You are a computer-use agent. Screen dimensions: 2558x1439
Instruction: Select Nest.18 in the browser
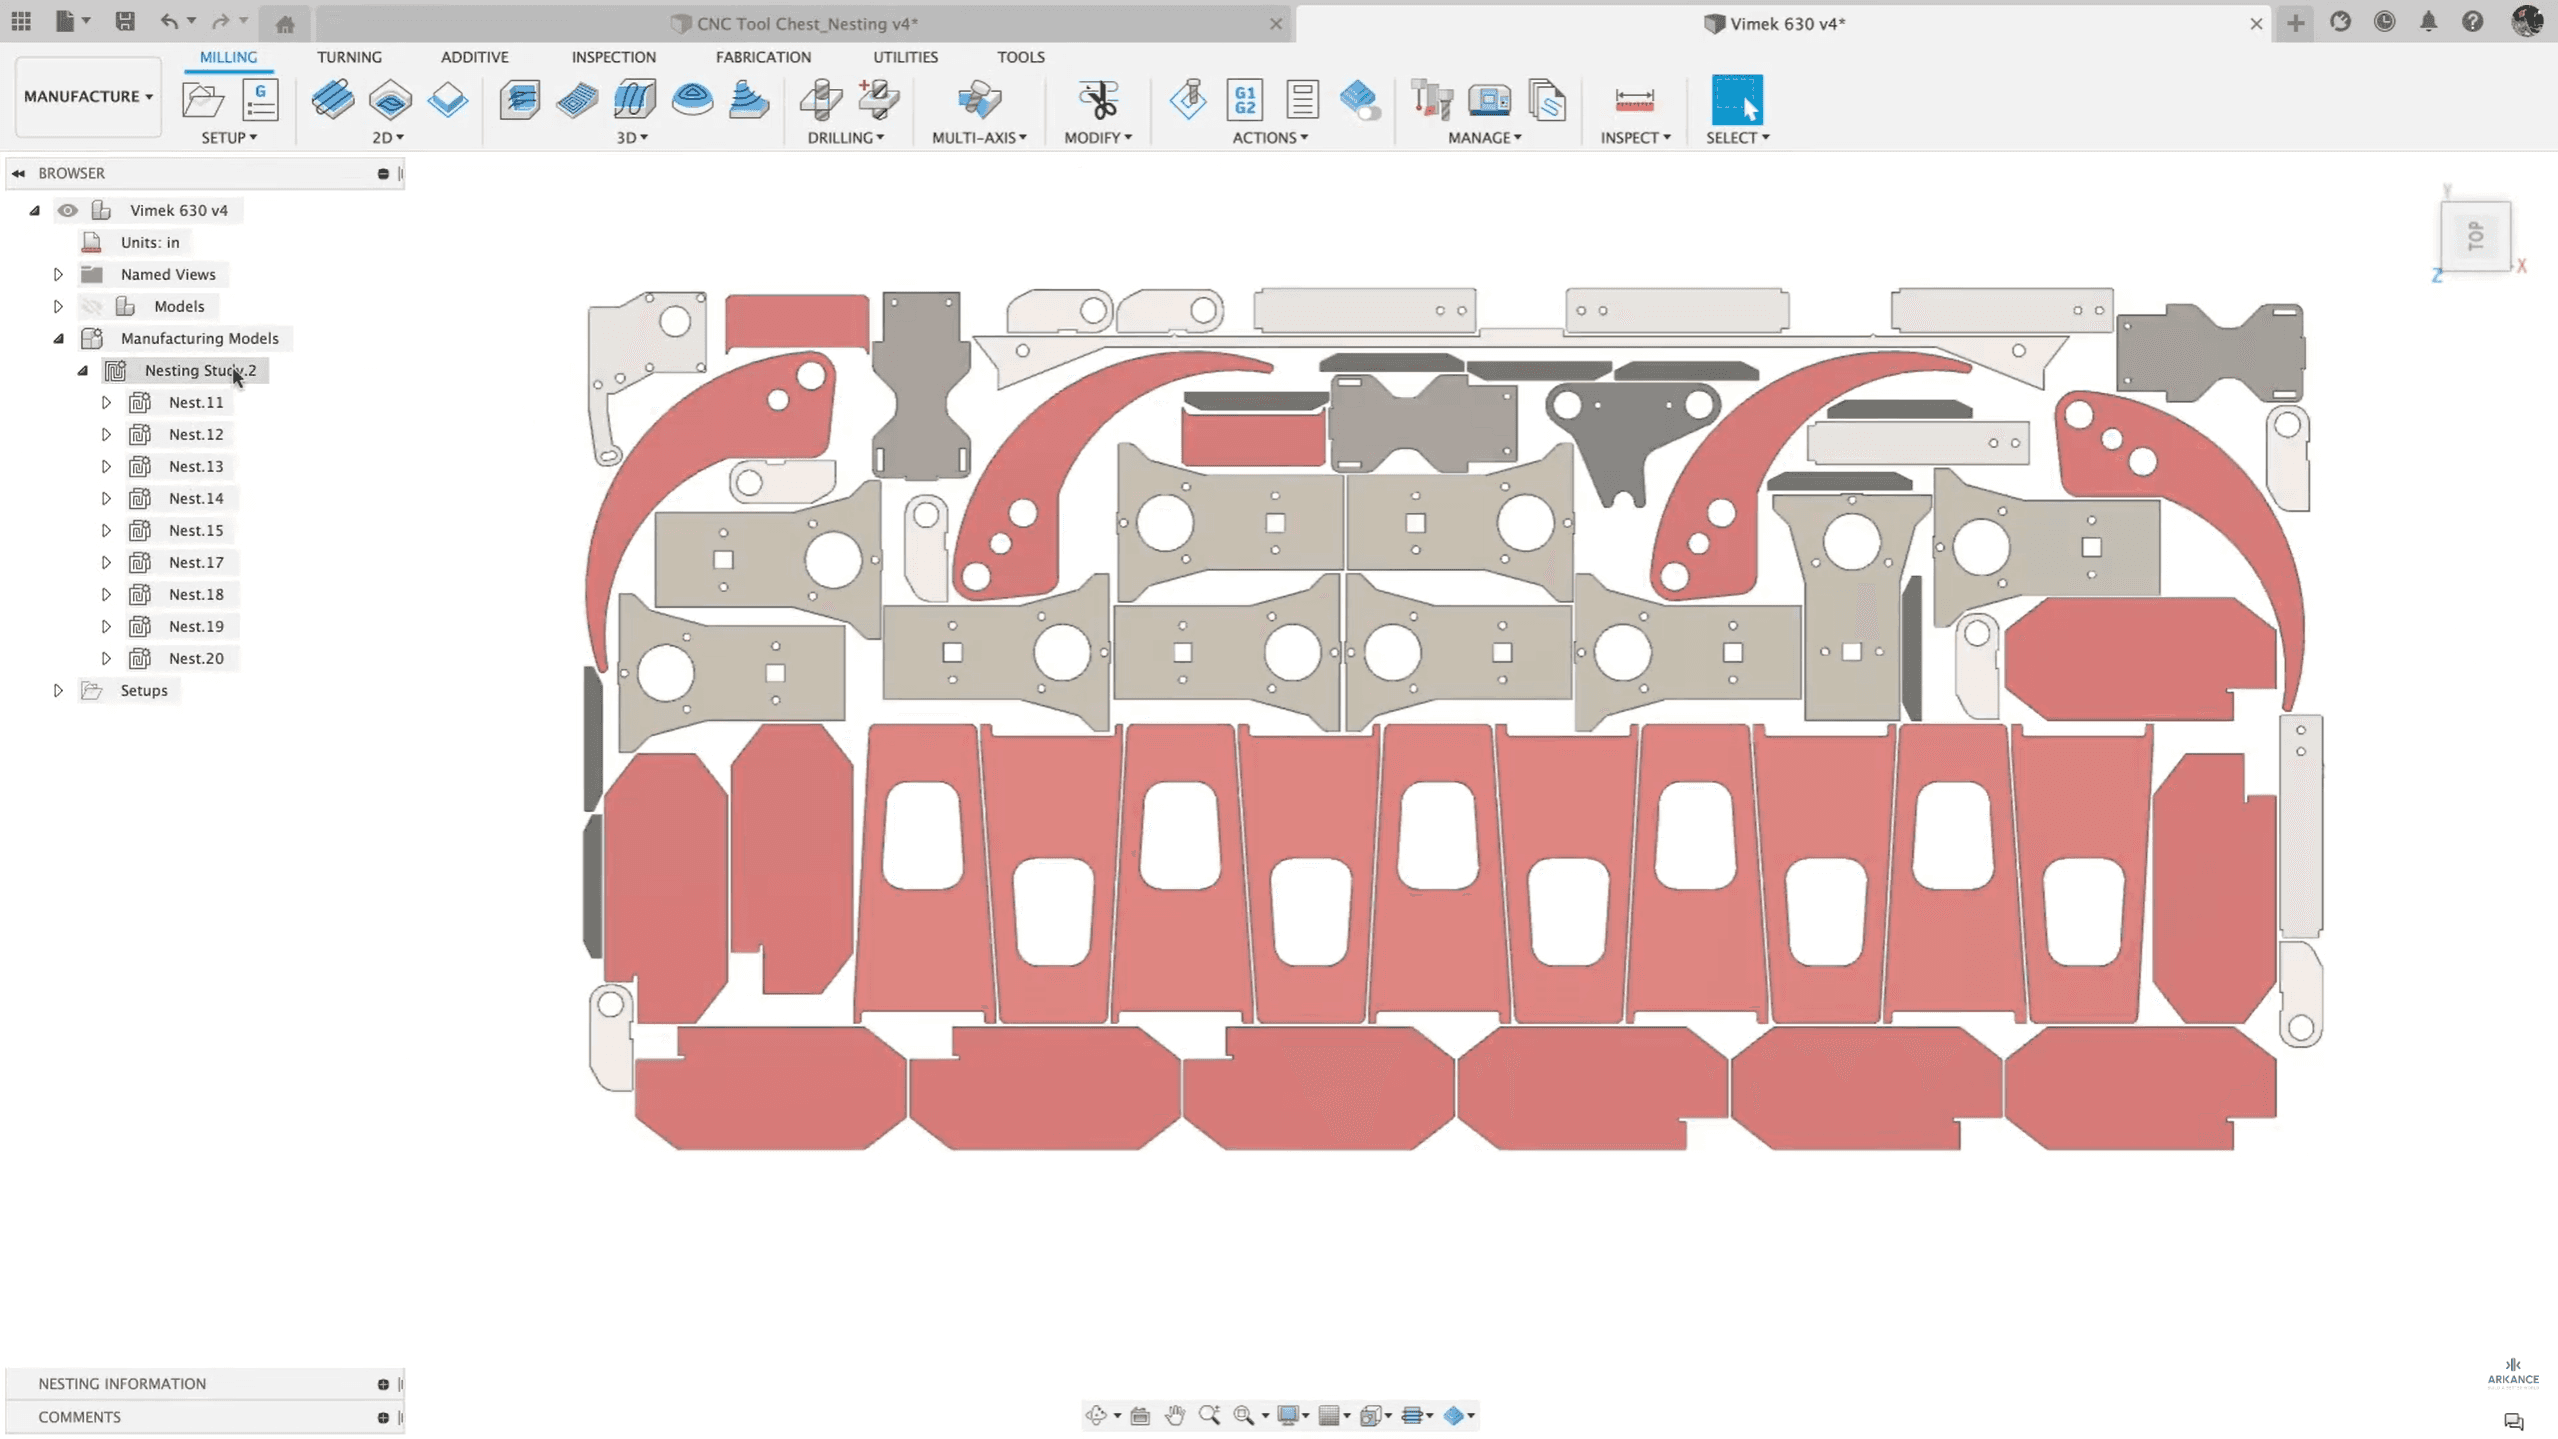[196, 594]
